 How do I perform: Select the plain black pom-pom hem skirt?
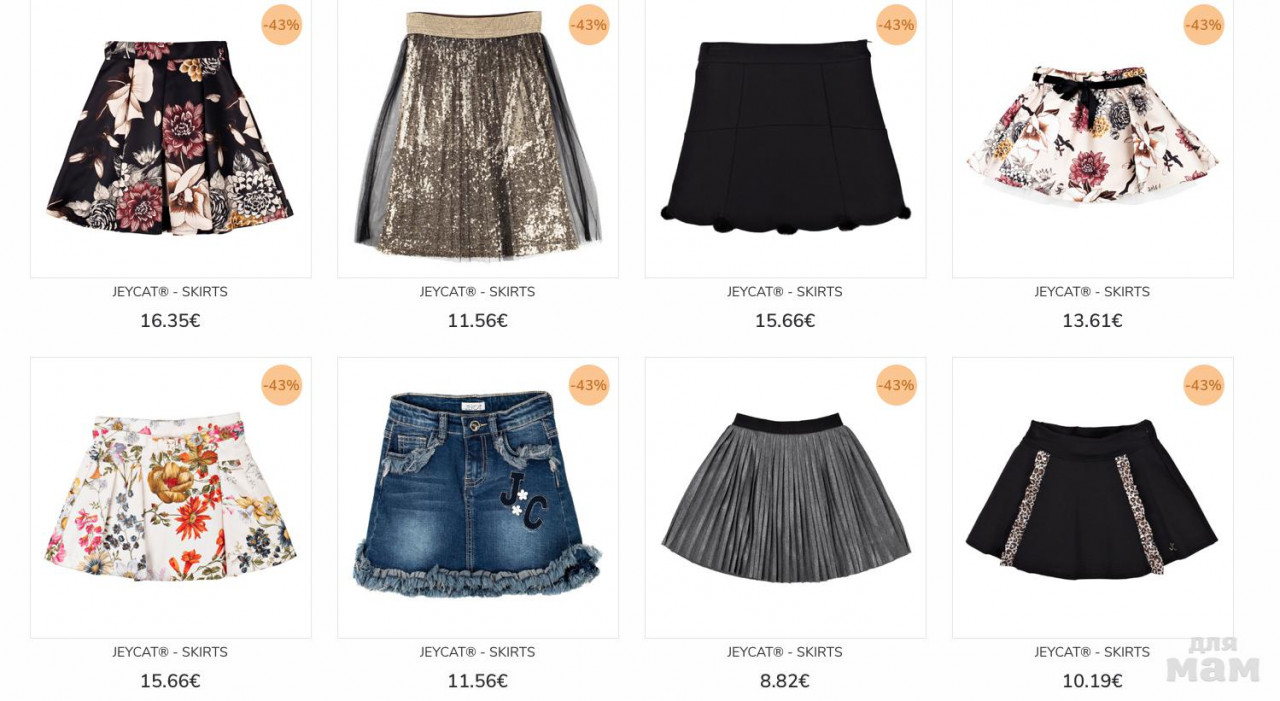coord(785,137)
